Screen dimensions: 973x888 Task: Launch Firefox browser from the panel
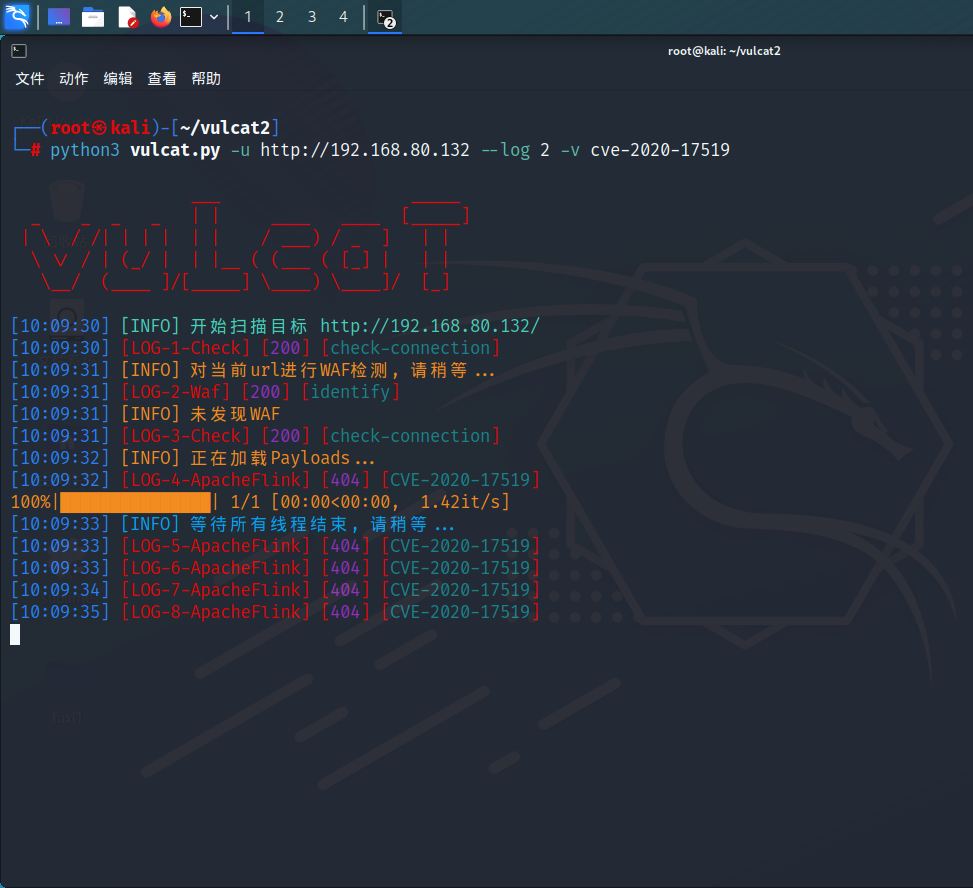[160, 17]
